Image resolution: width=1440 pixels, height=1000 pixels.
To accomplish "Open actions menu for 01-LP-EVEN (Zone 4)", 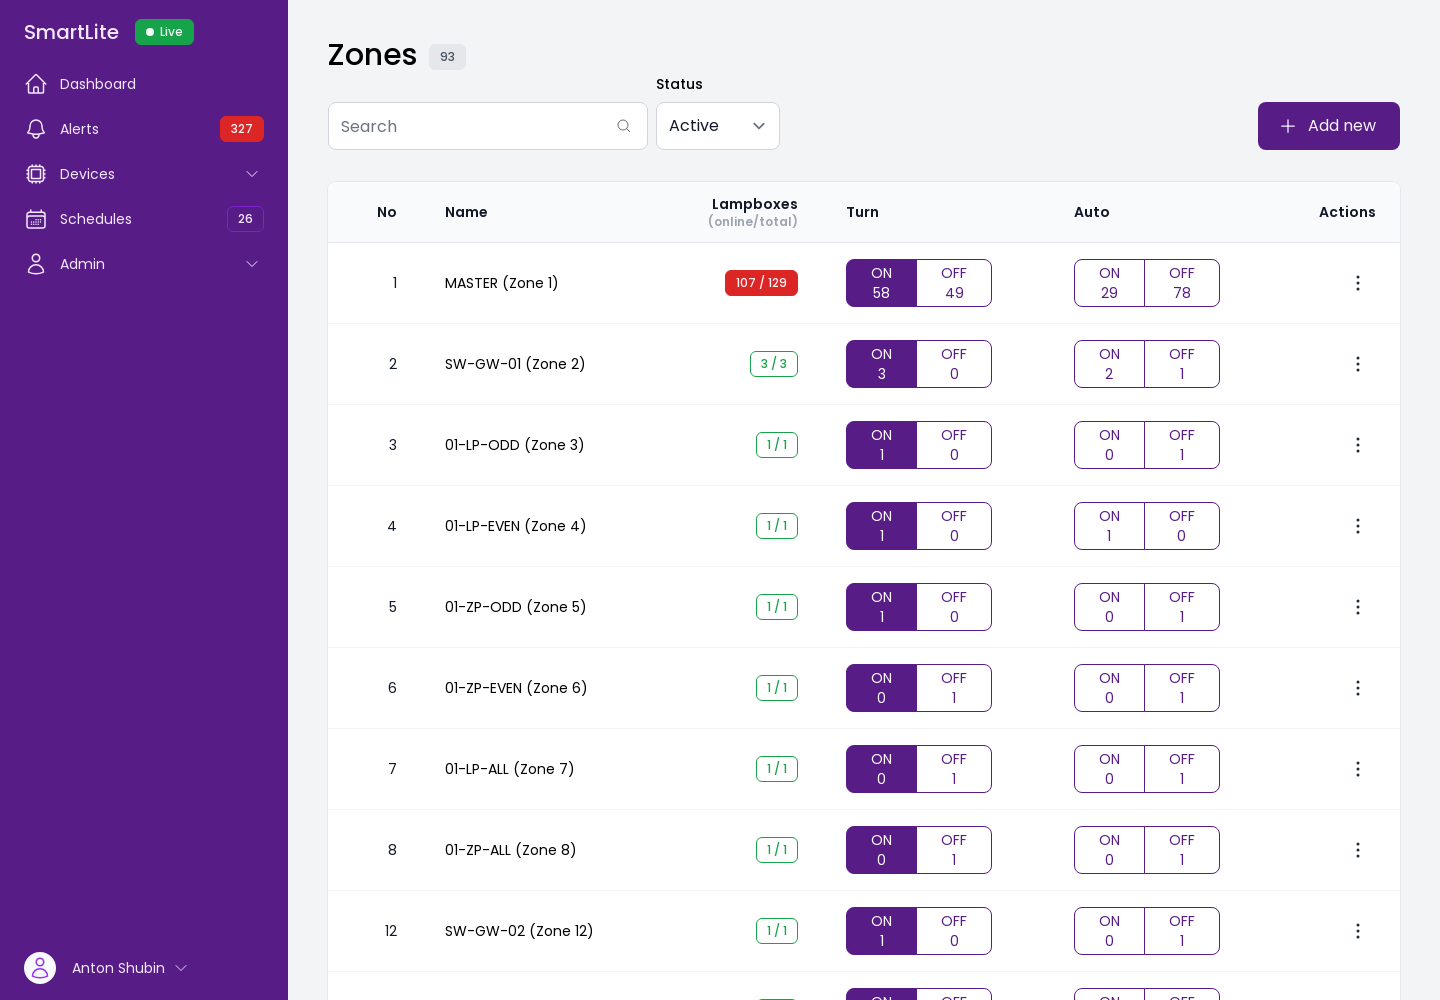I will 1358,526.
